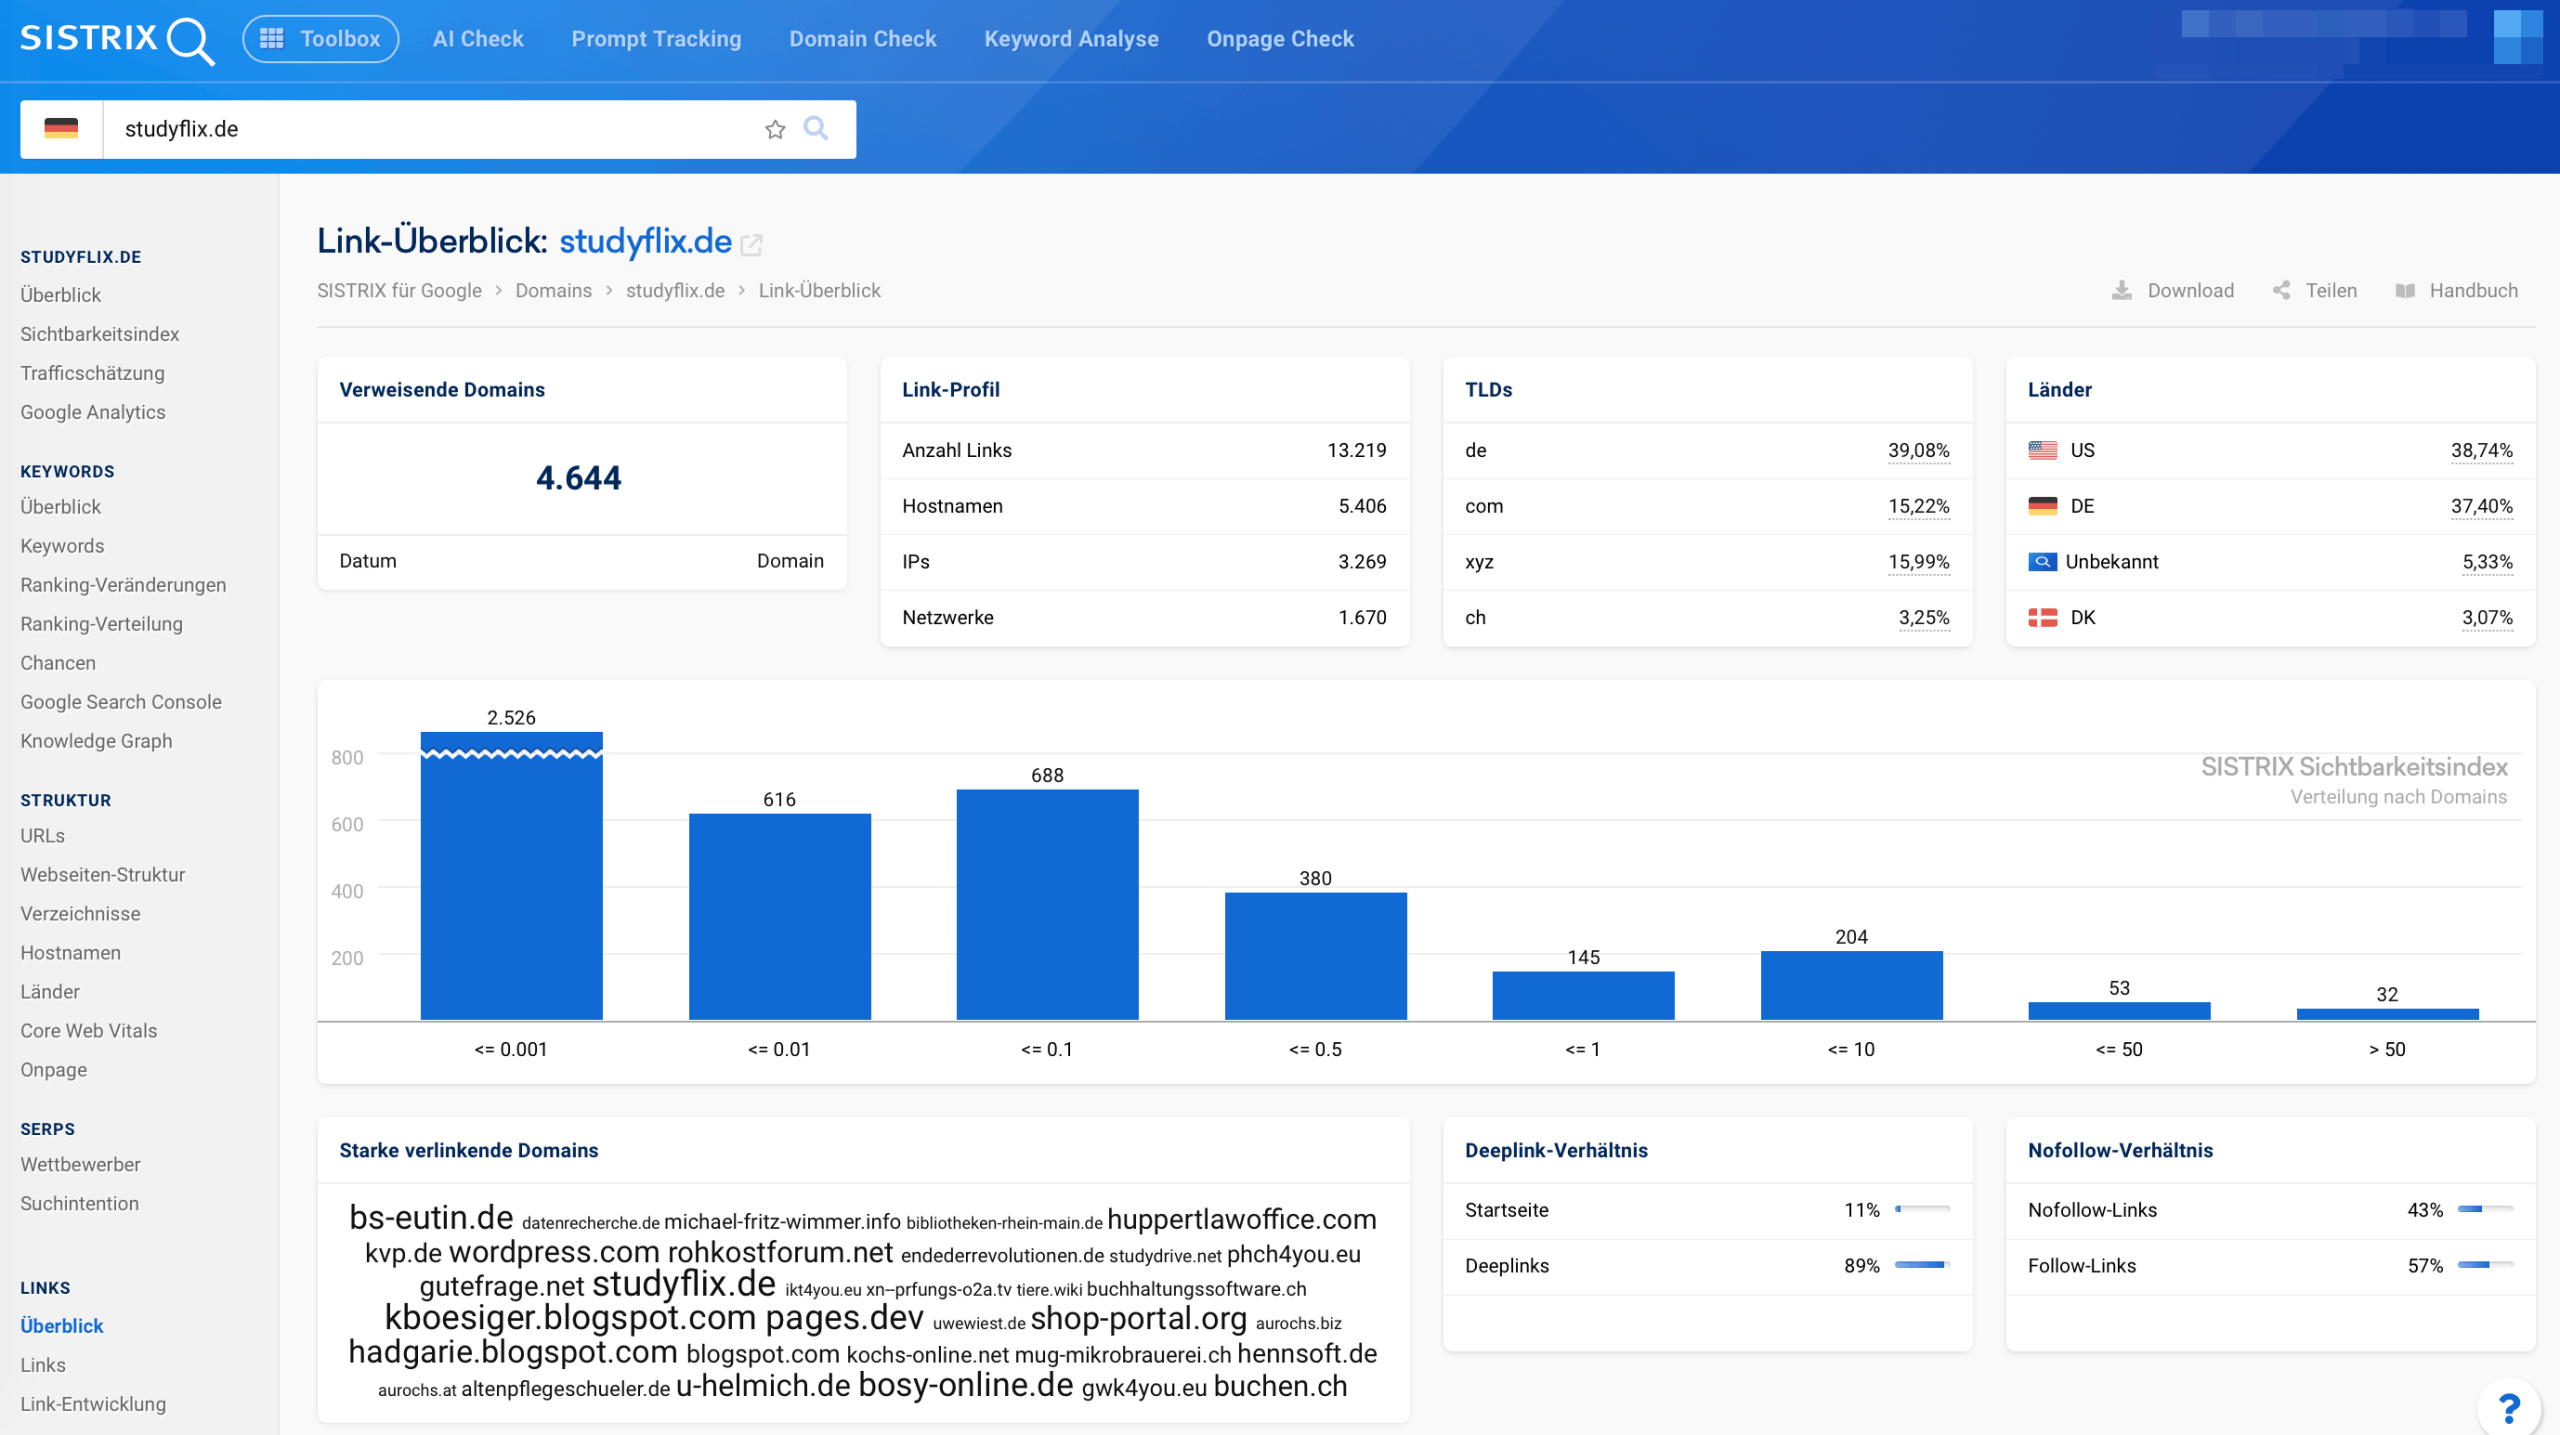The image size is (2560, 1435).
Task: Mark studyflix.de as favorite with the star
Action: [x=775, y=129]
